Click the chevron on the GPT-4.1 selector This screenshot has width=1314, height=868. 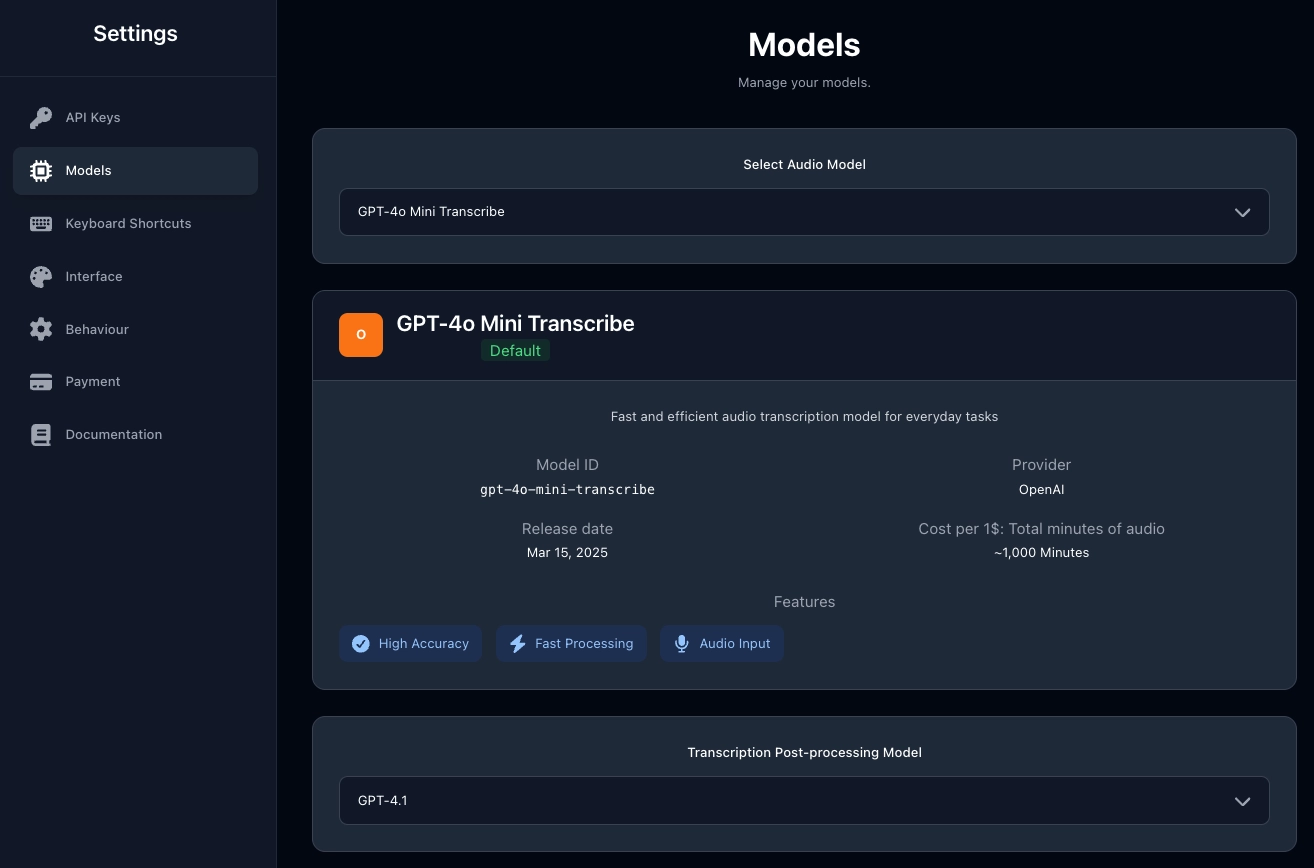pos(1242,801)
